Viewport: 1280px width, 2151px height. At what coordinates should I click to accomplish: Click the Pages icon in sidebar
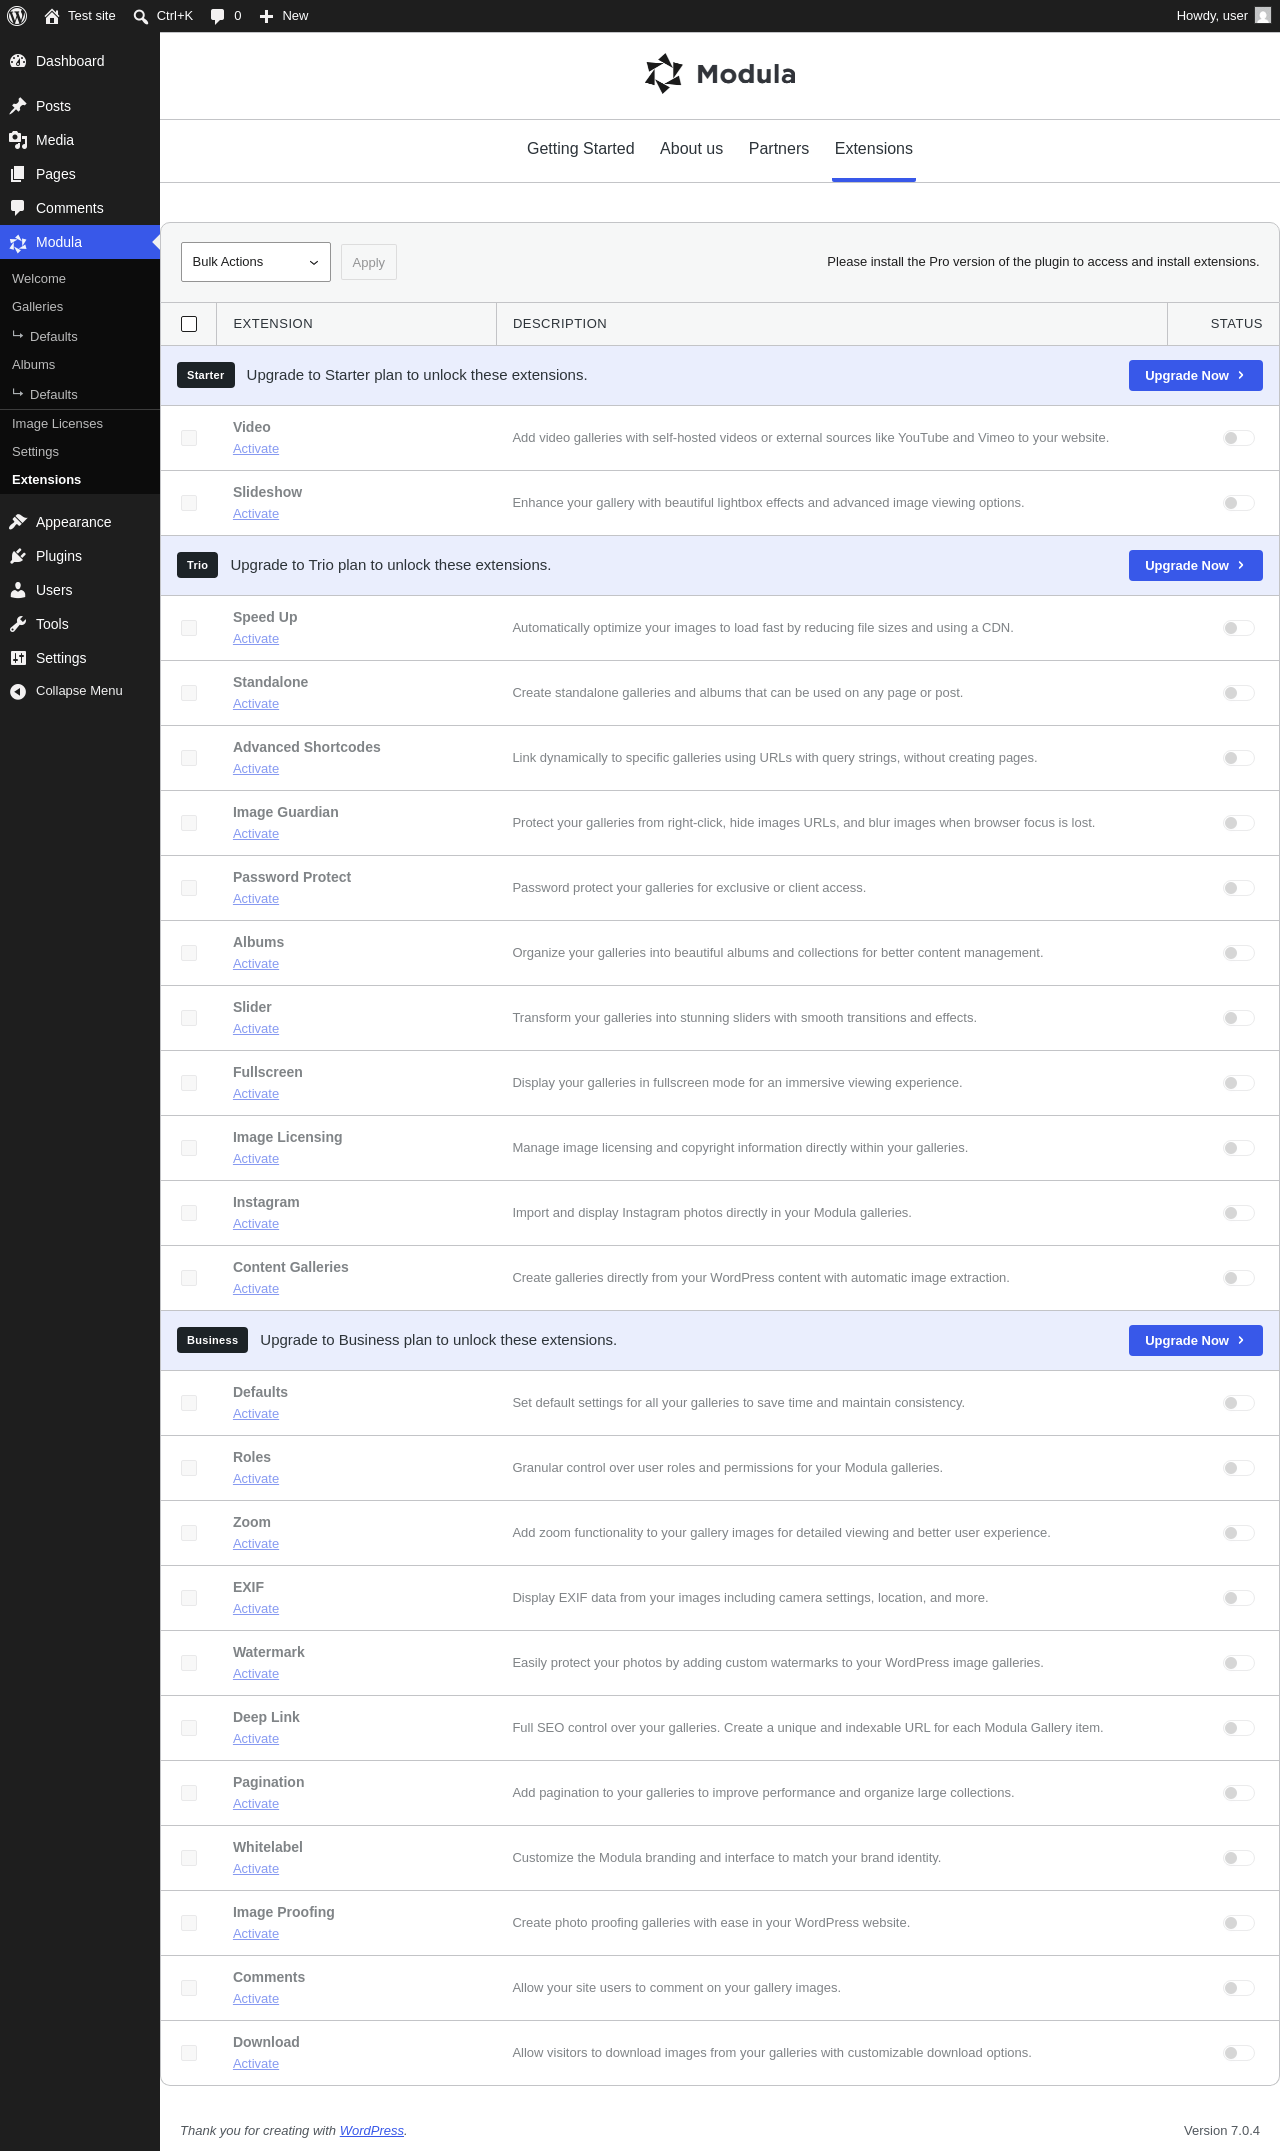(x=18, y=174)
